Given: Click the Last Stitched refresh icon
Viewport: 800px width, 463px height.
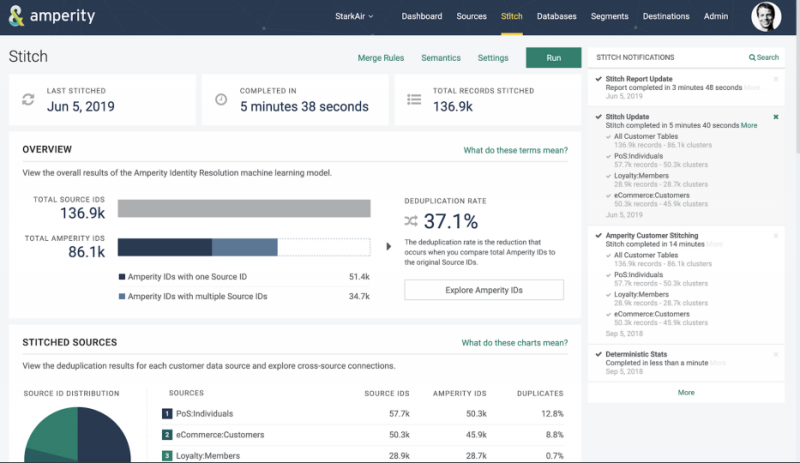Looking at the screenshot, I should (28, 100).
